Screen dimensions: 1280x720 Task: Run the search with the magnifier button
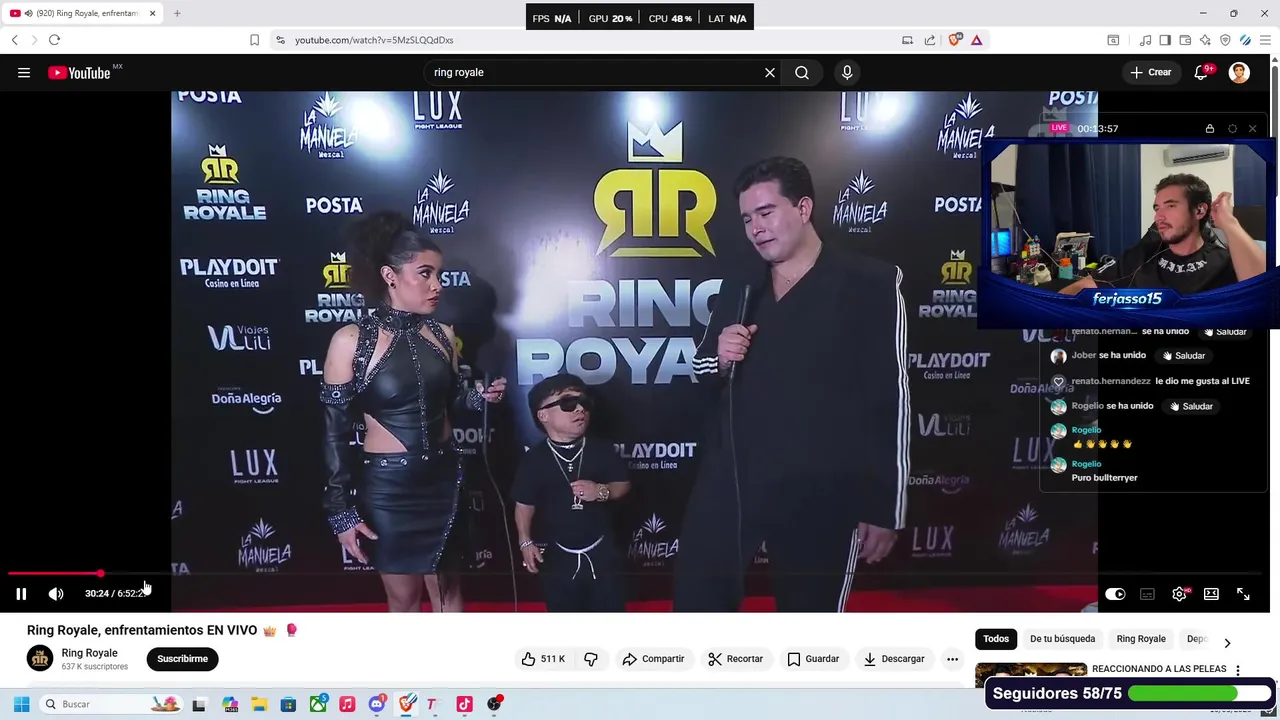(802, 72)
